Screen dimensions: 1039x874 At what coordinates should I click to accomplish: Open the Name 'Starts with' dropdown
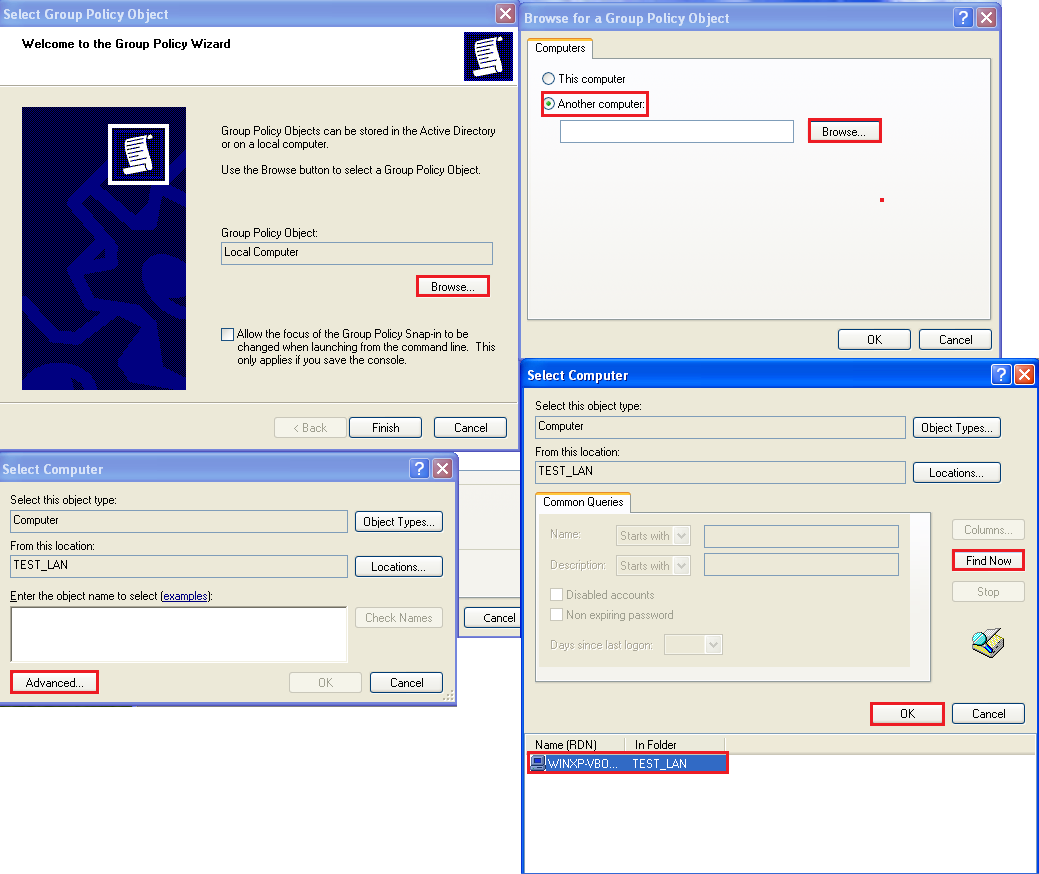(653, 535)
